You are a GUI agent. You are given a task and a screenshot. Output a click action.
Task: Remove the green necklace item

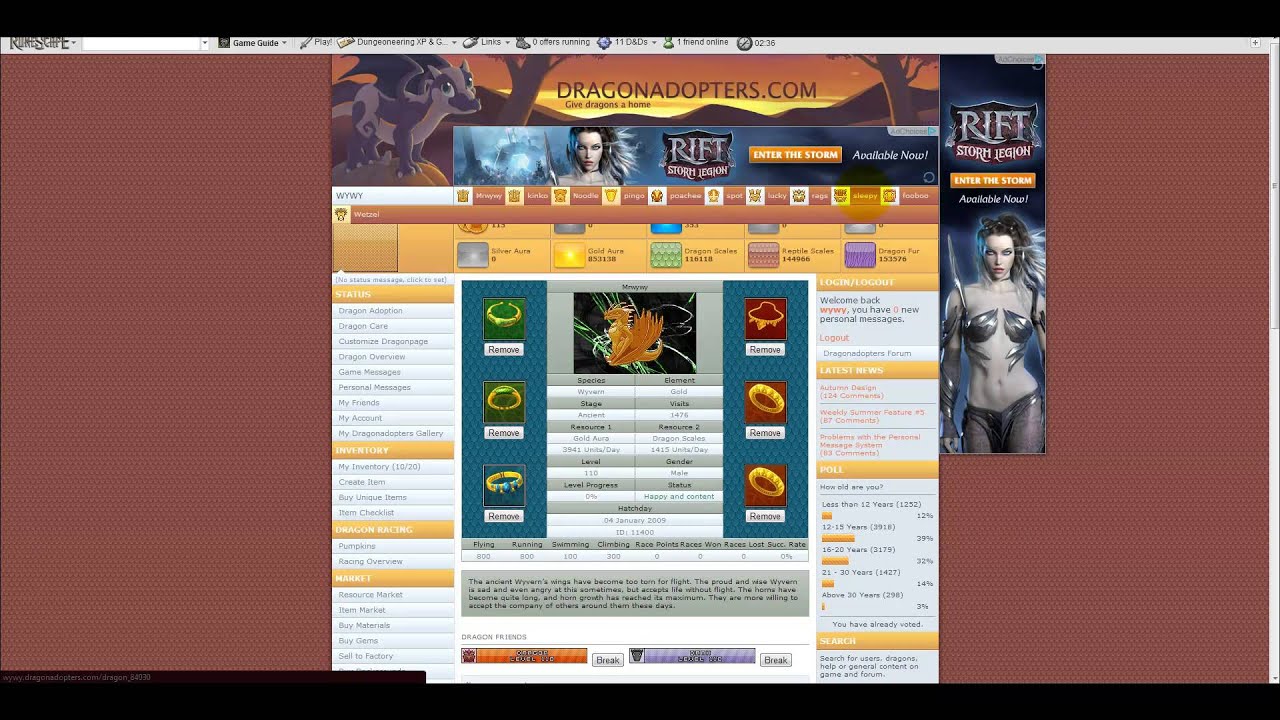[x=504, y=350]
